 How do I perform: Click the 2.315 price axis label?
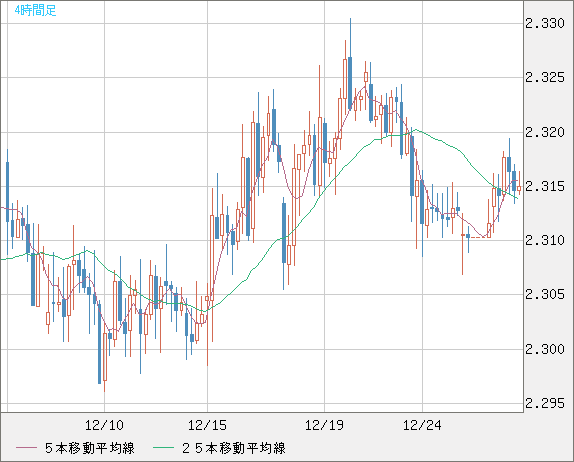pos(545,186)
